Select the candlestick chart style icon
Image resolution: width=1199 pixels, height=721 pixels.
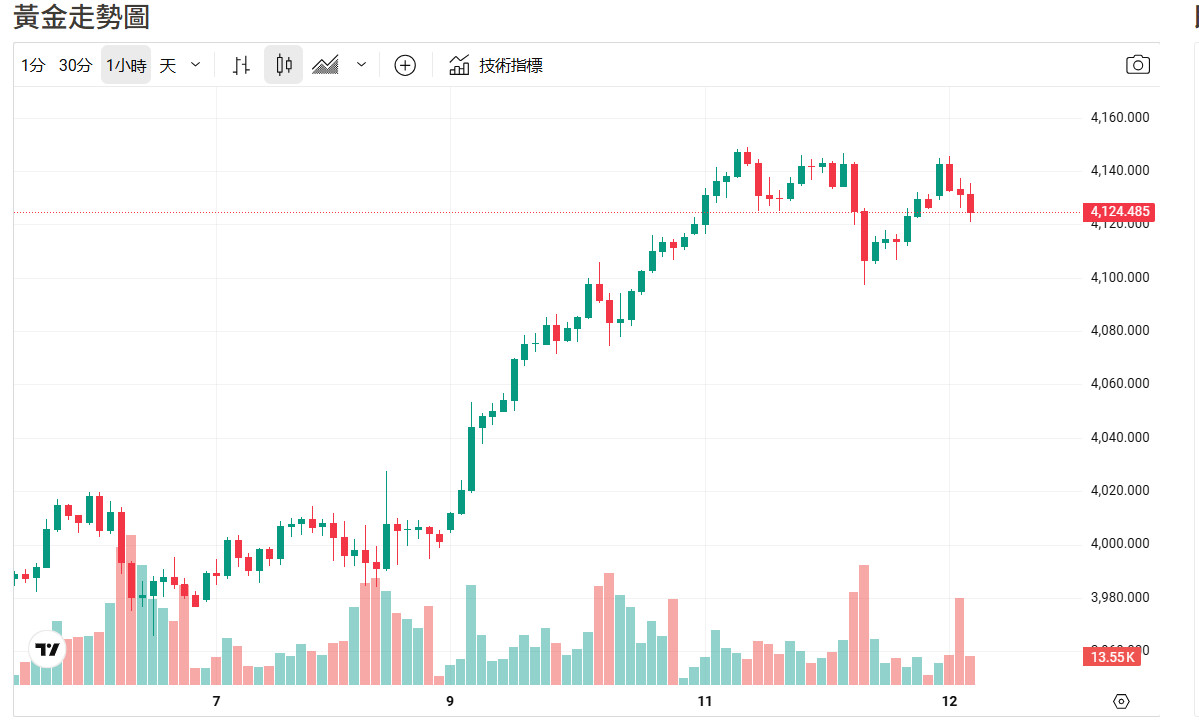click(284, 65)
